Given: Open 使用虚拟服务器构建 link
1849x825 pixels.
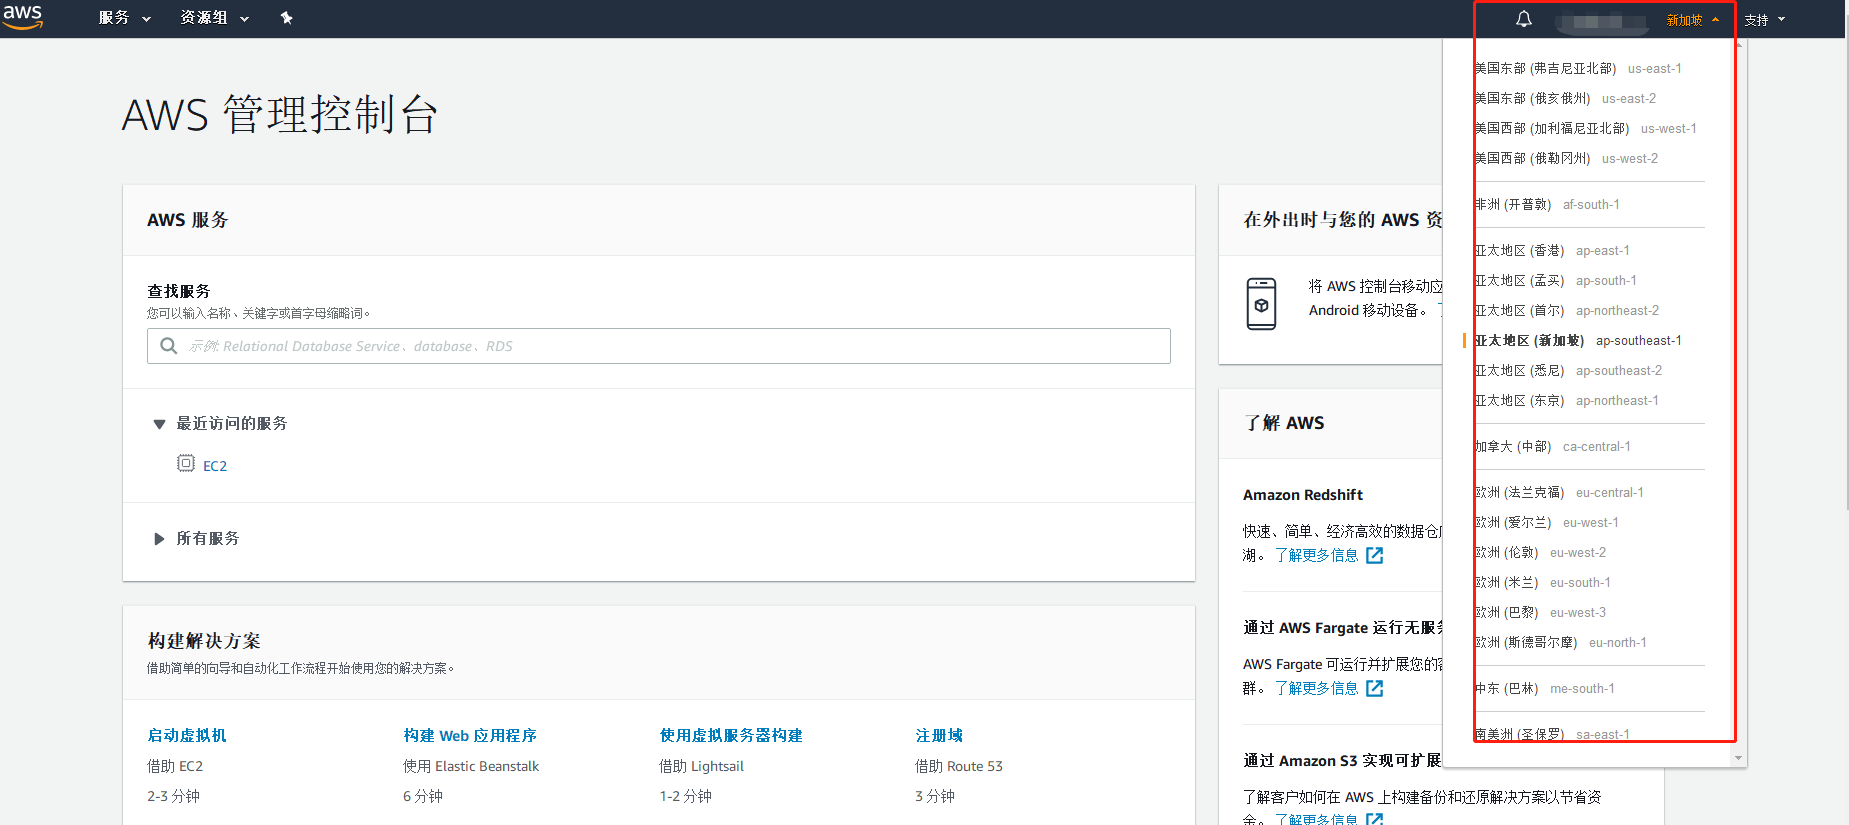Looking at the screenshot, I should 731,736.
